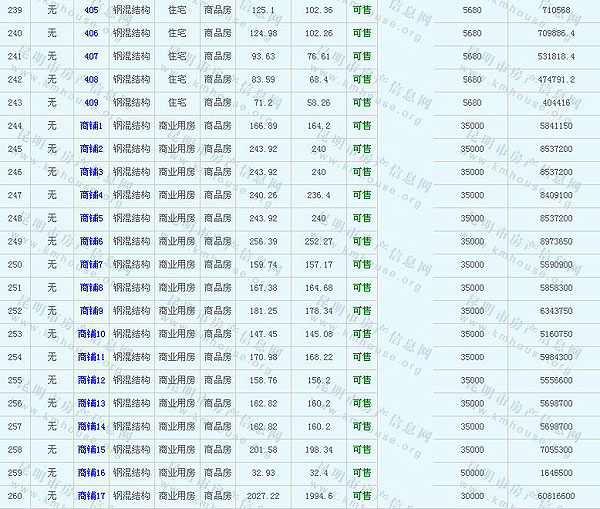Viewport: 600px width, 509px height.
Task: Open the 商铺12 shop link
Action: [x=91, y=380]
